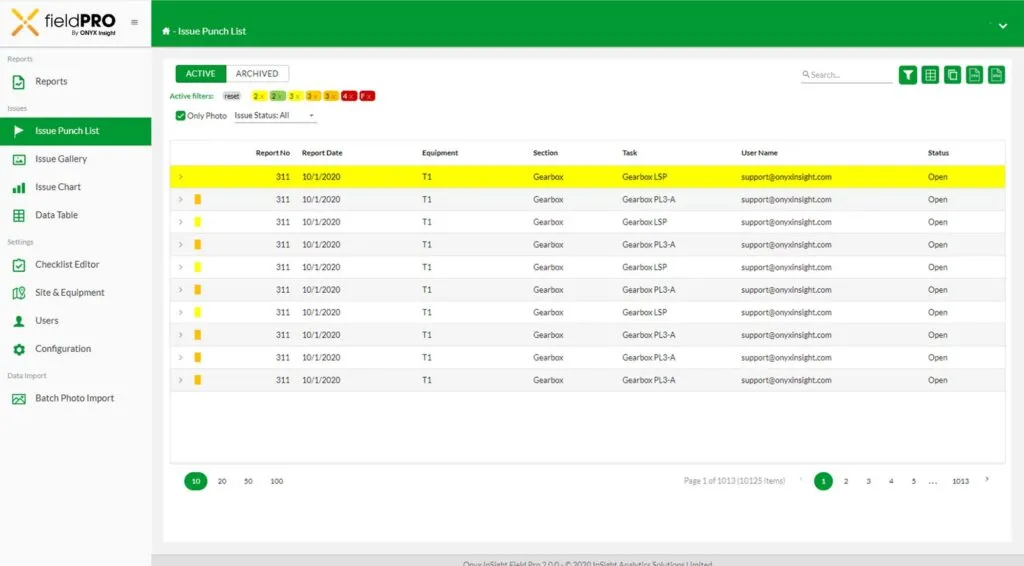Uncheck the Only Photo checkbox
The width and height of the screenshot is (1024, 566).
180,116
